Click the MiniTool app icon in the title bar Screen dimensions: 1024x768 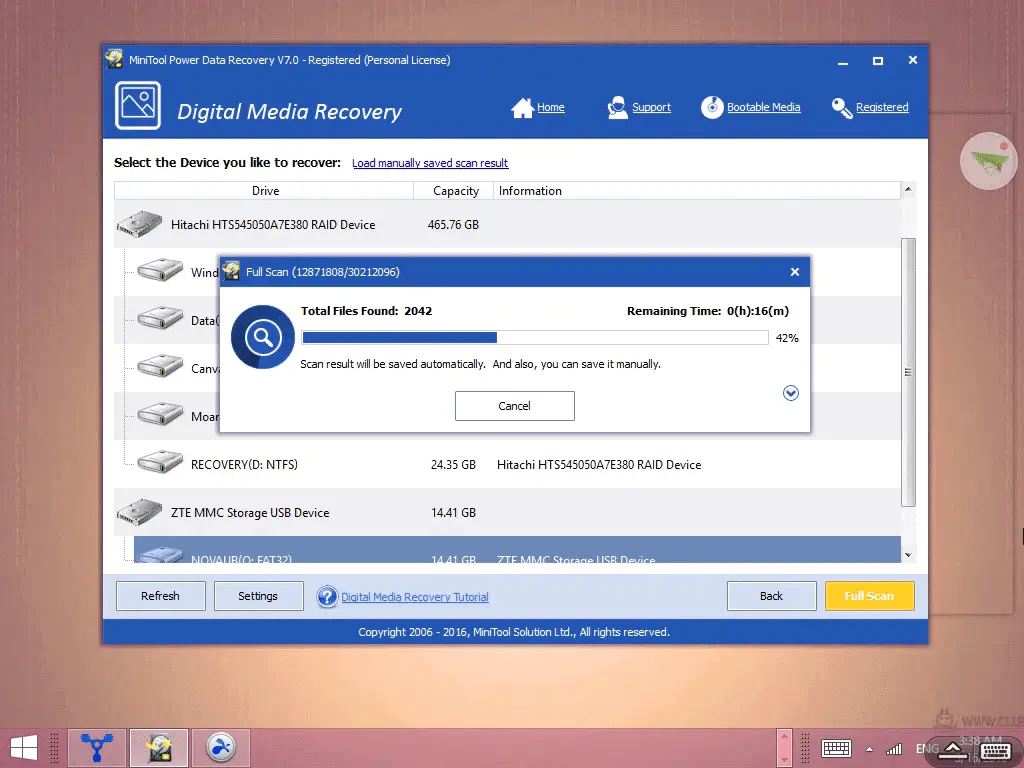[114, 59]
